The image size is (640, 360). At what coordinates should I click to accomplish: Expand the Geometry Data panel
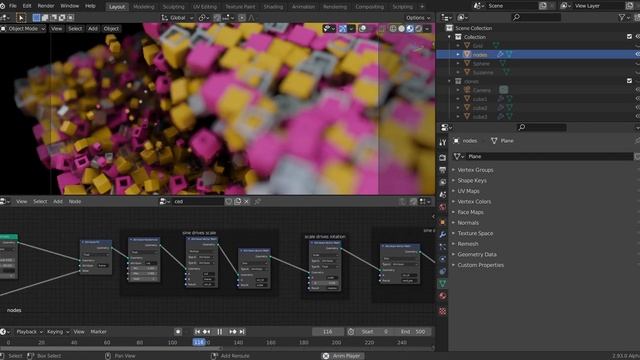[x=477, y=254]
